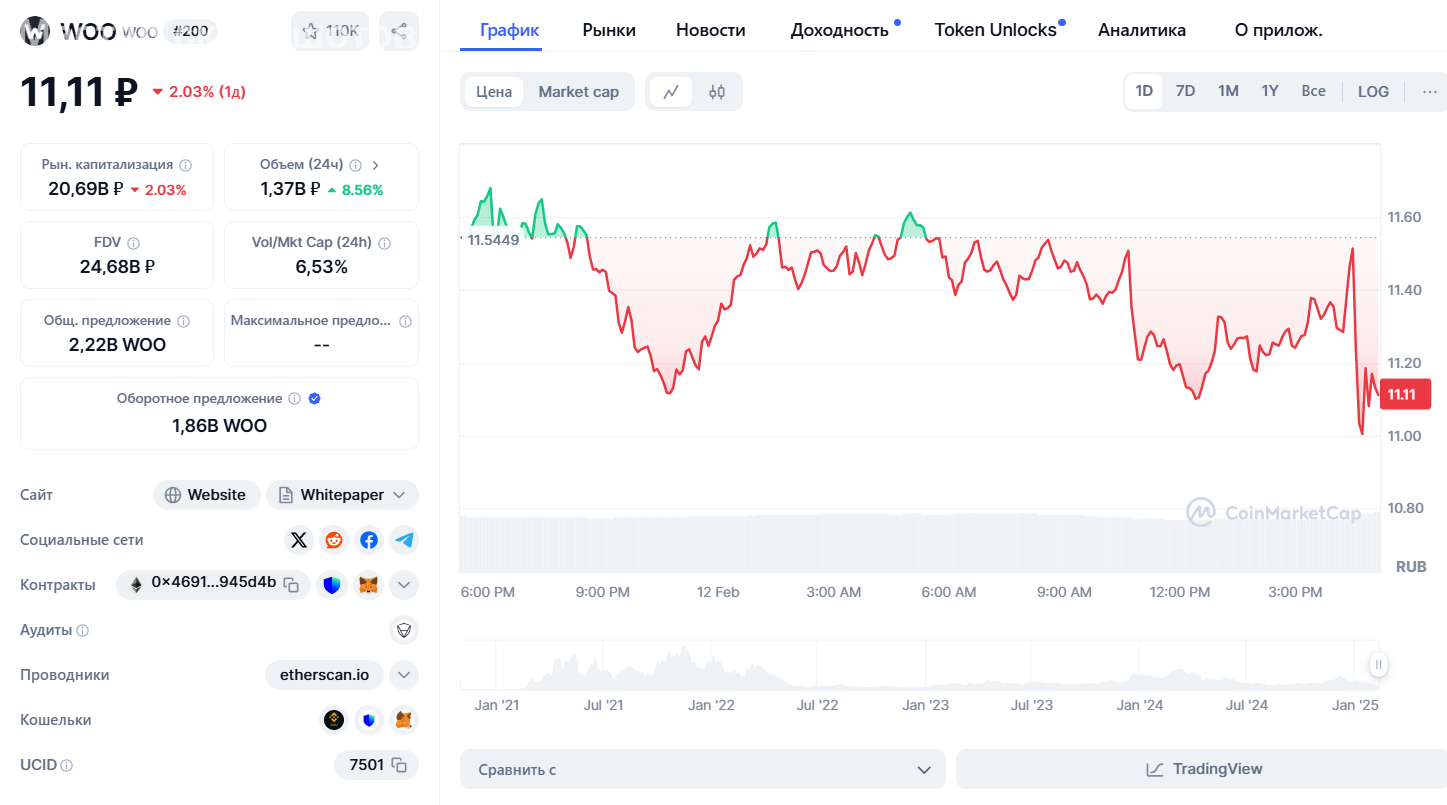Open the Аналитика tab
The width and height of the screenshot is (1447, 805).
(x=1142, y=30)
